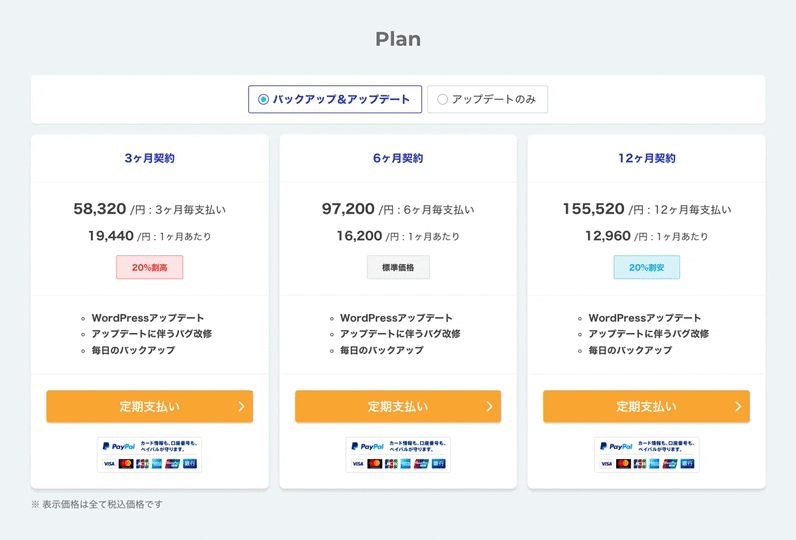
Task: Click UnionPay icon in 3ヶ月契約 card
Action: point(173,463)
